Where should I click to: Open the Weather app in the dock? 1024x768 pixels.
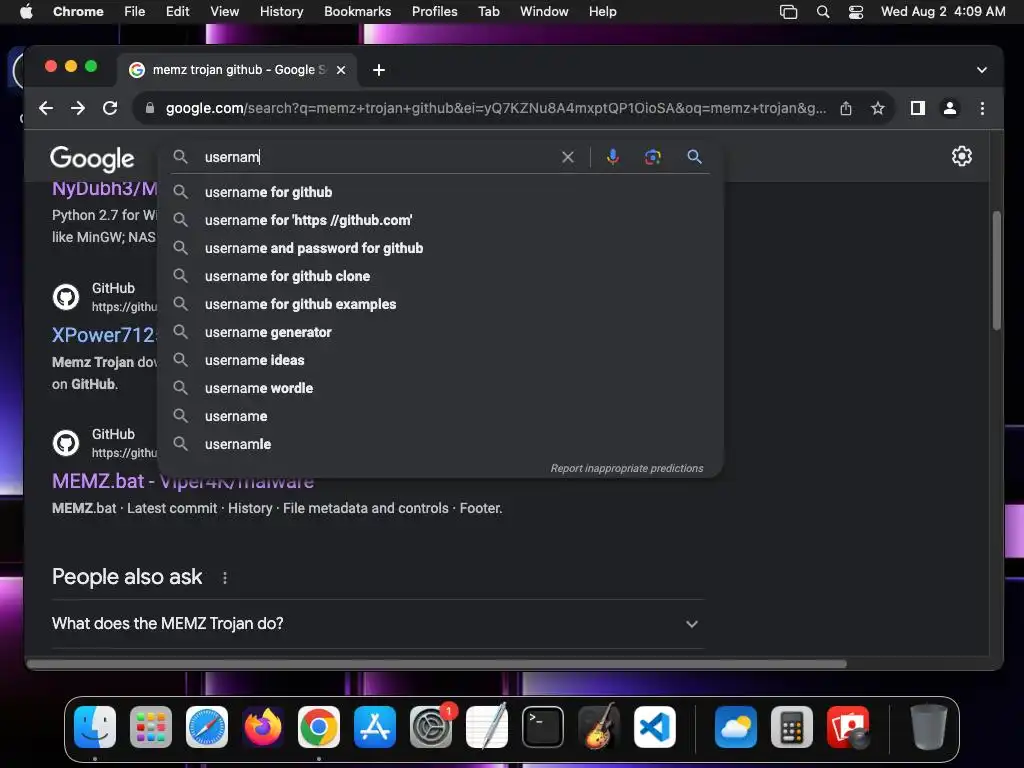pos(735,727)
